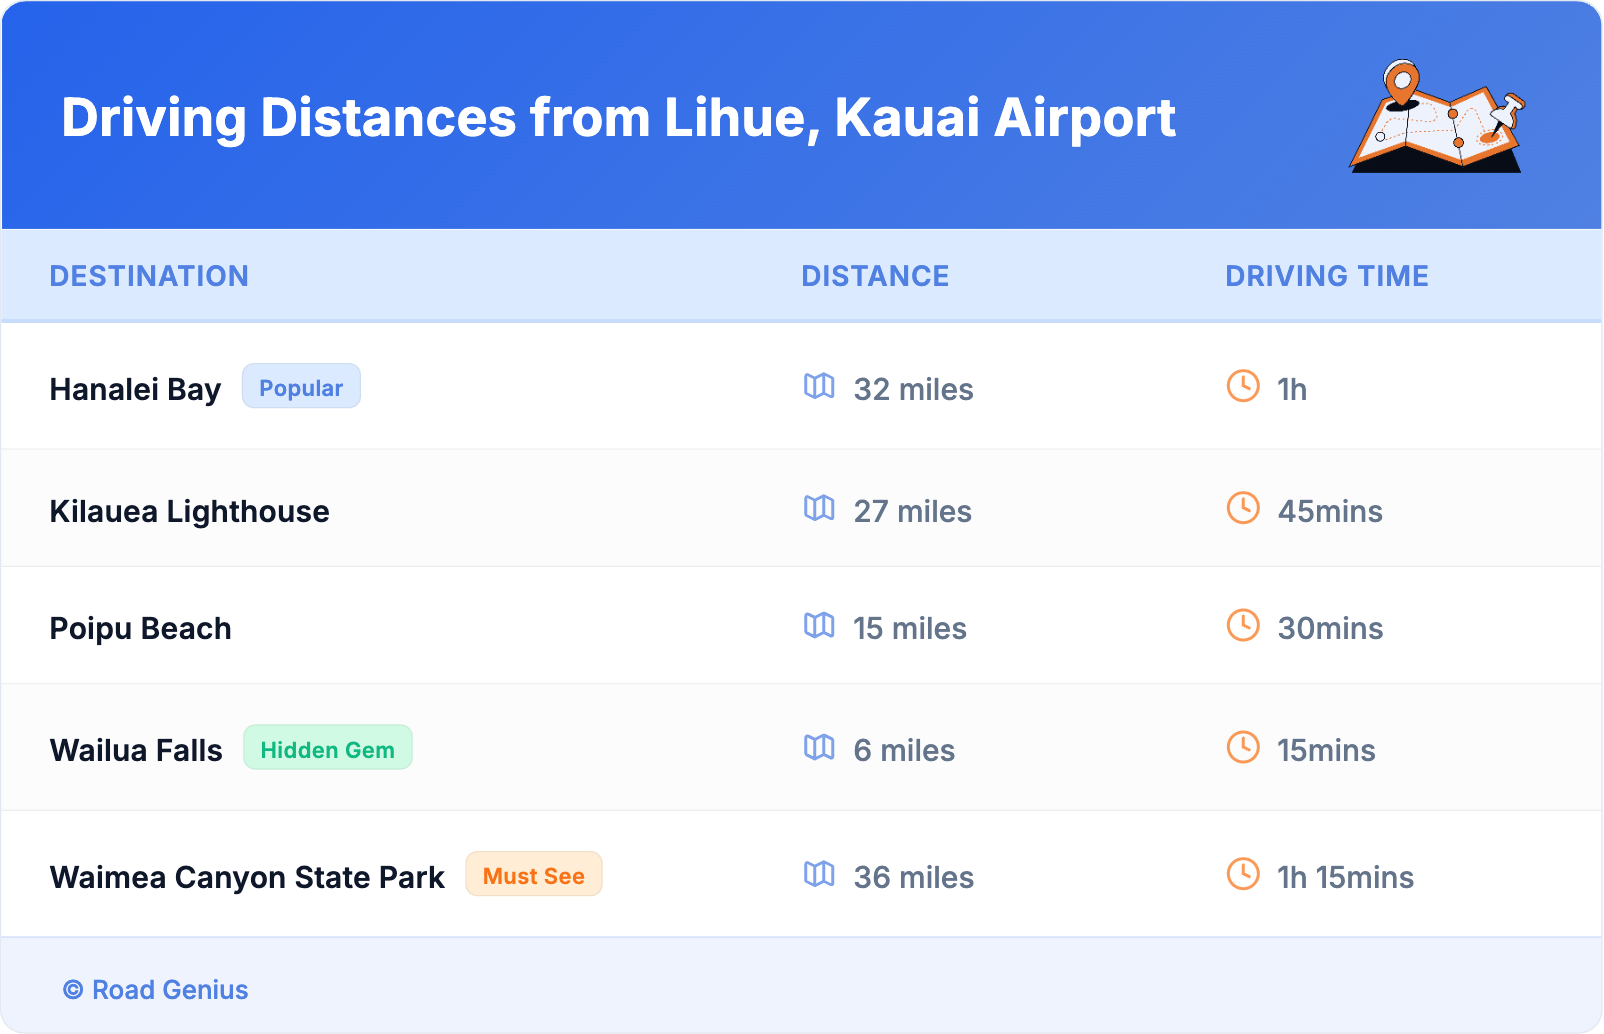Select the Kilauea Lighthouse destination
This screenshot has height=1034, width=1604.
(x=189, y=511)
